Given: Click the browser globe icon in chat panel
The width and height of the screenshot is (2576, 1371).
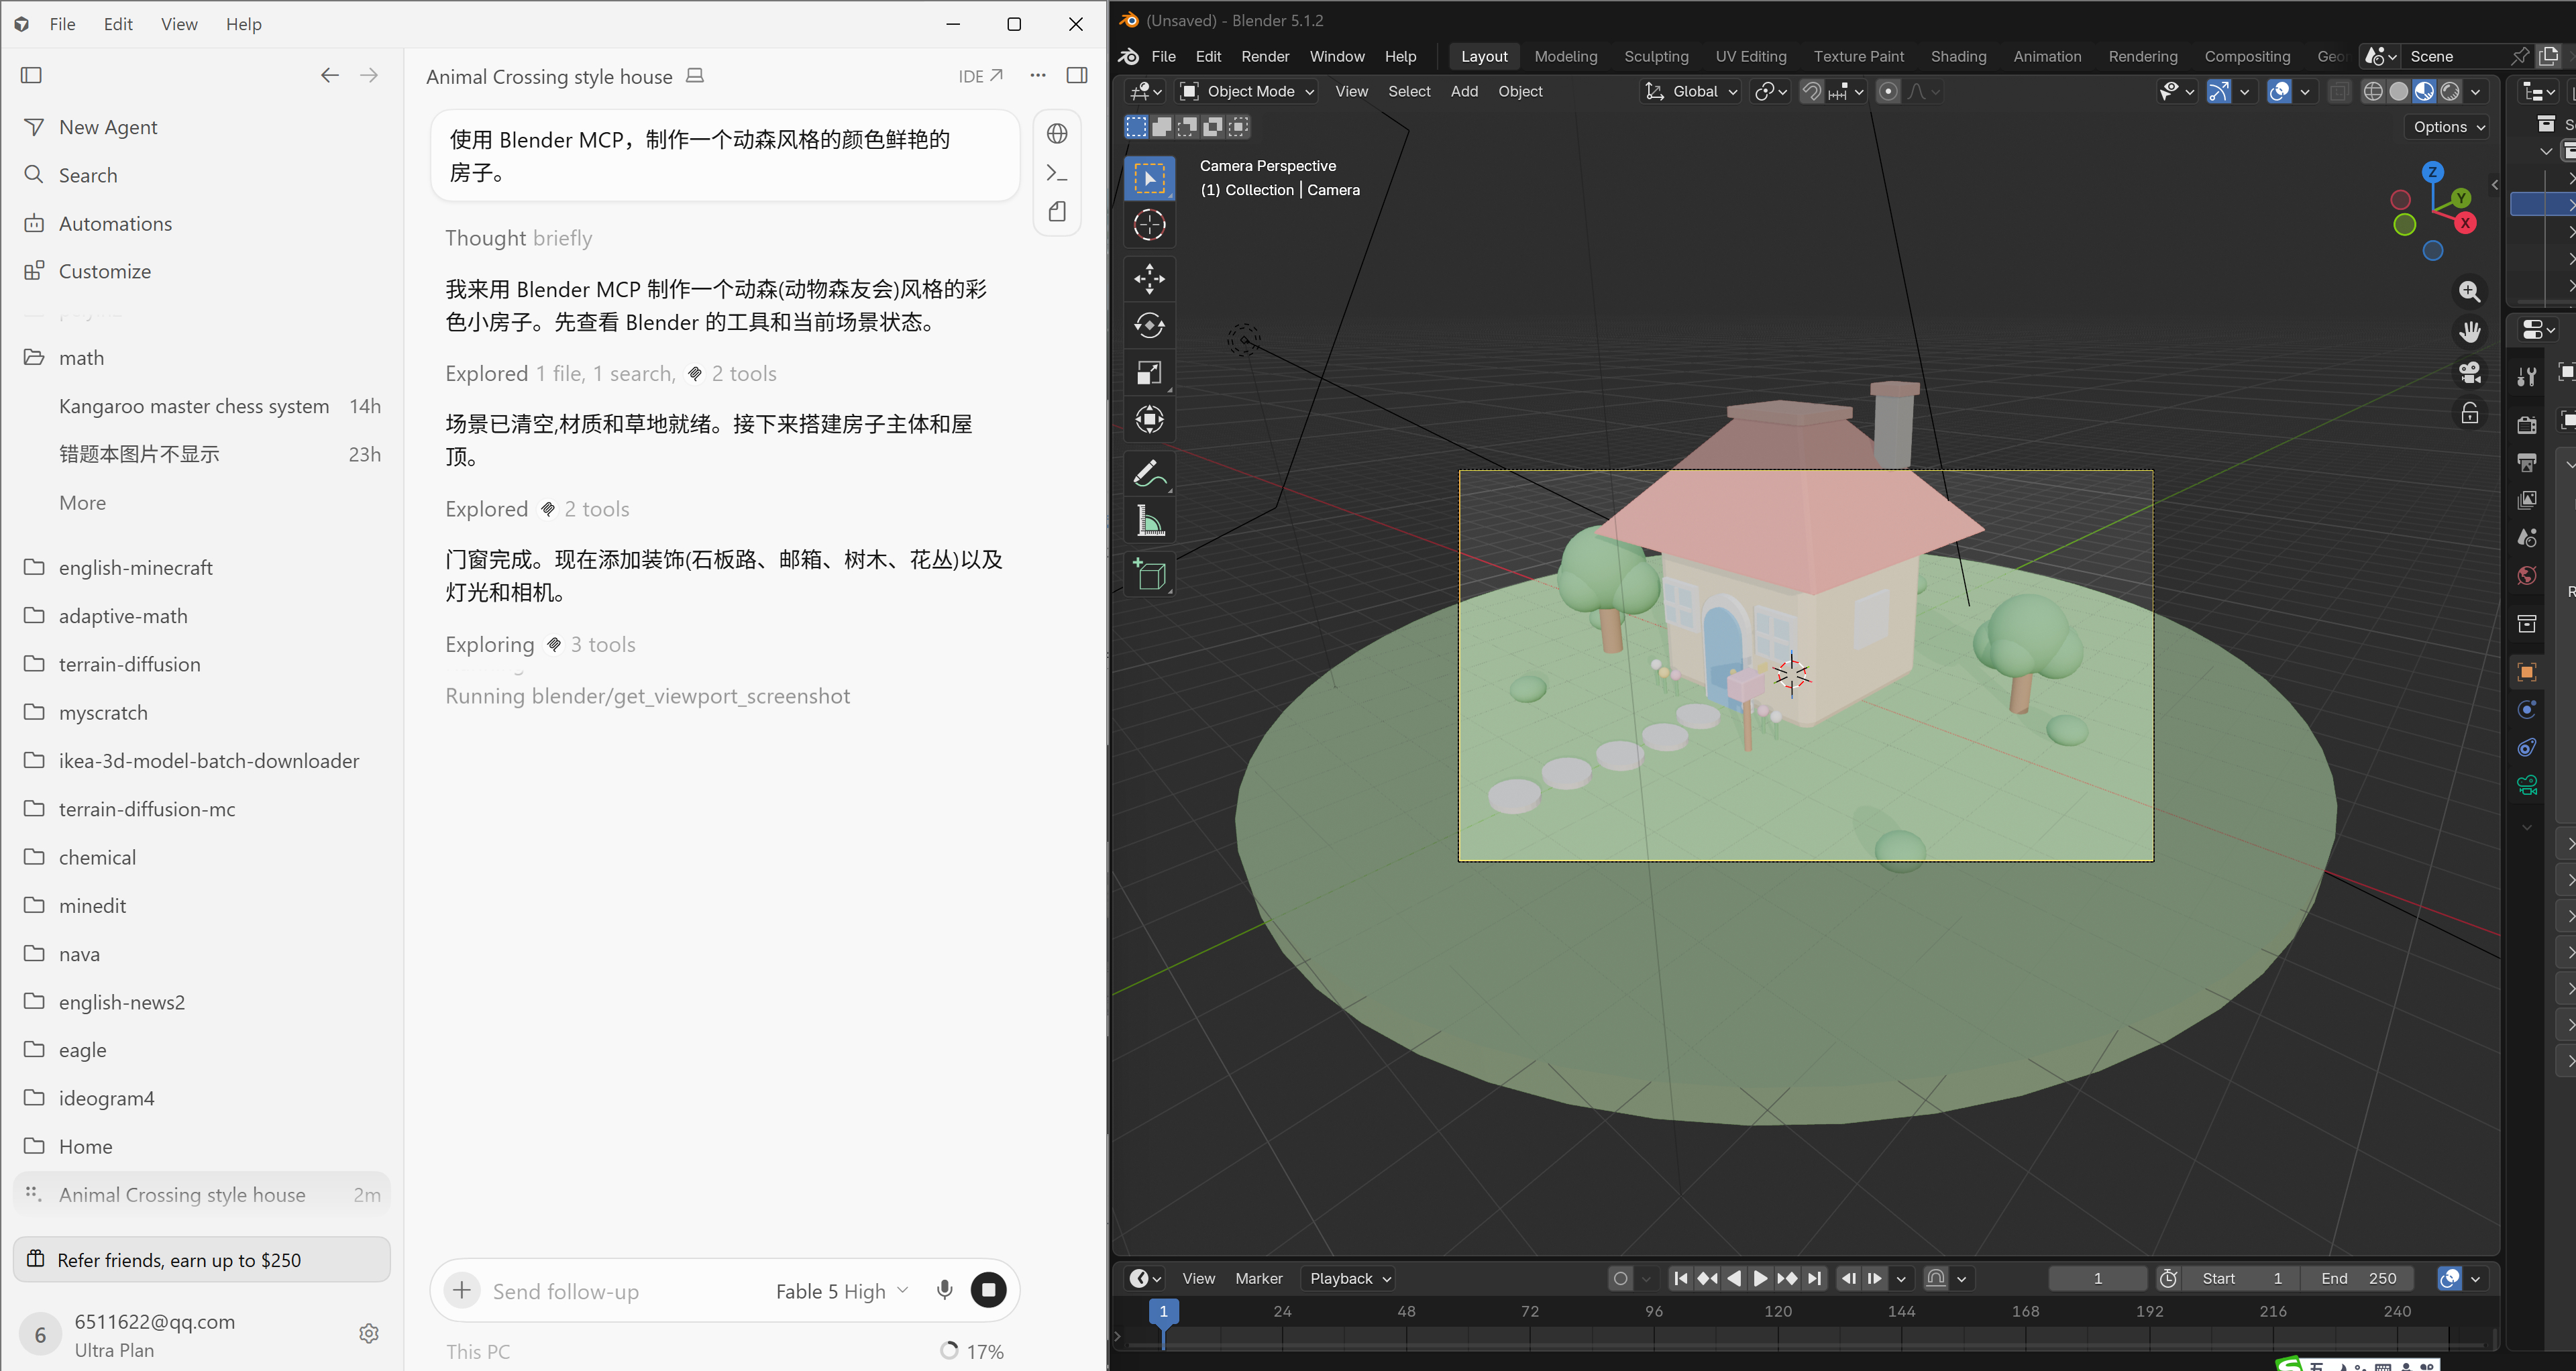Looking at the screenshot, I should pos(1057,133).
